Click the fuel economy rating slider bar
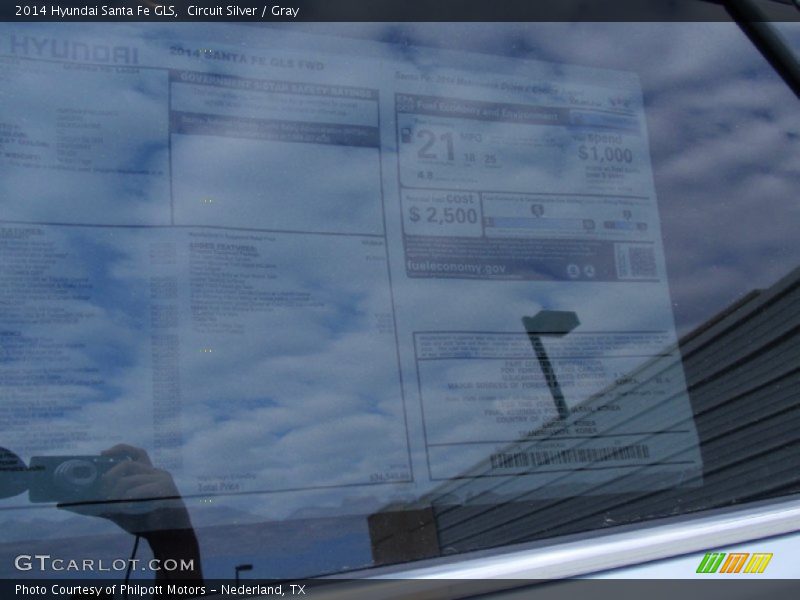Image resolution: width=800 pixels, height=600 pixels. [x=539, y=223]
